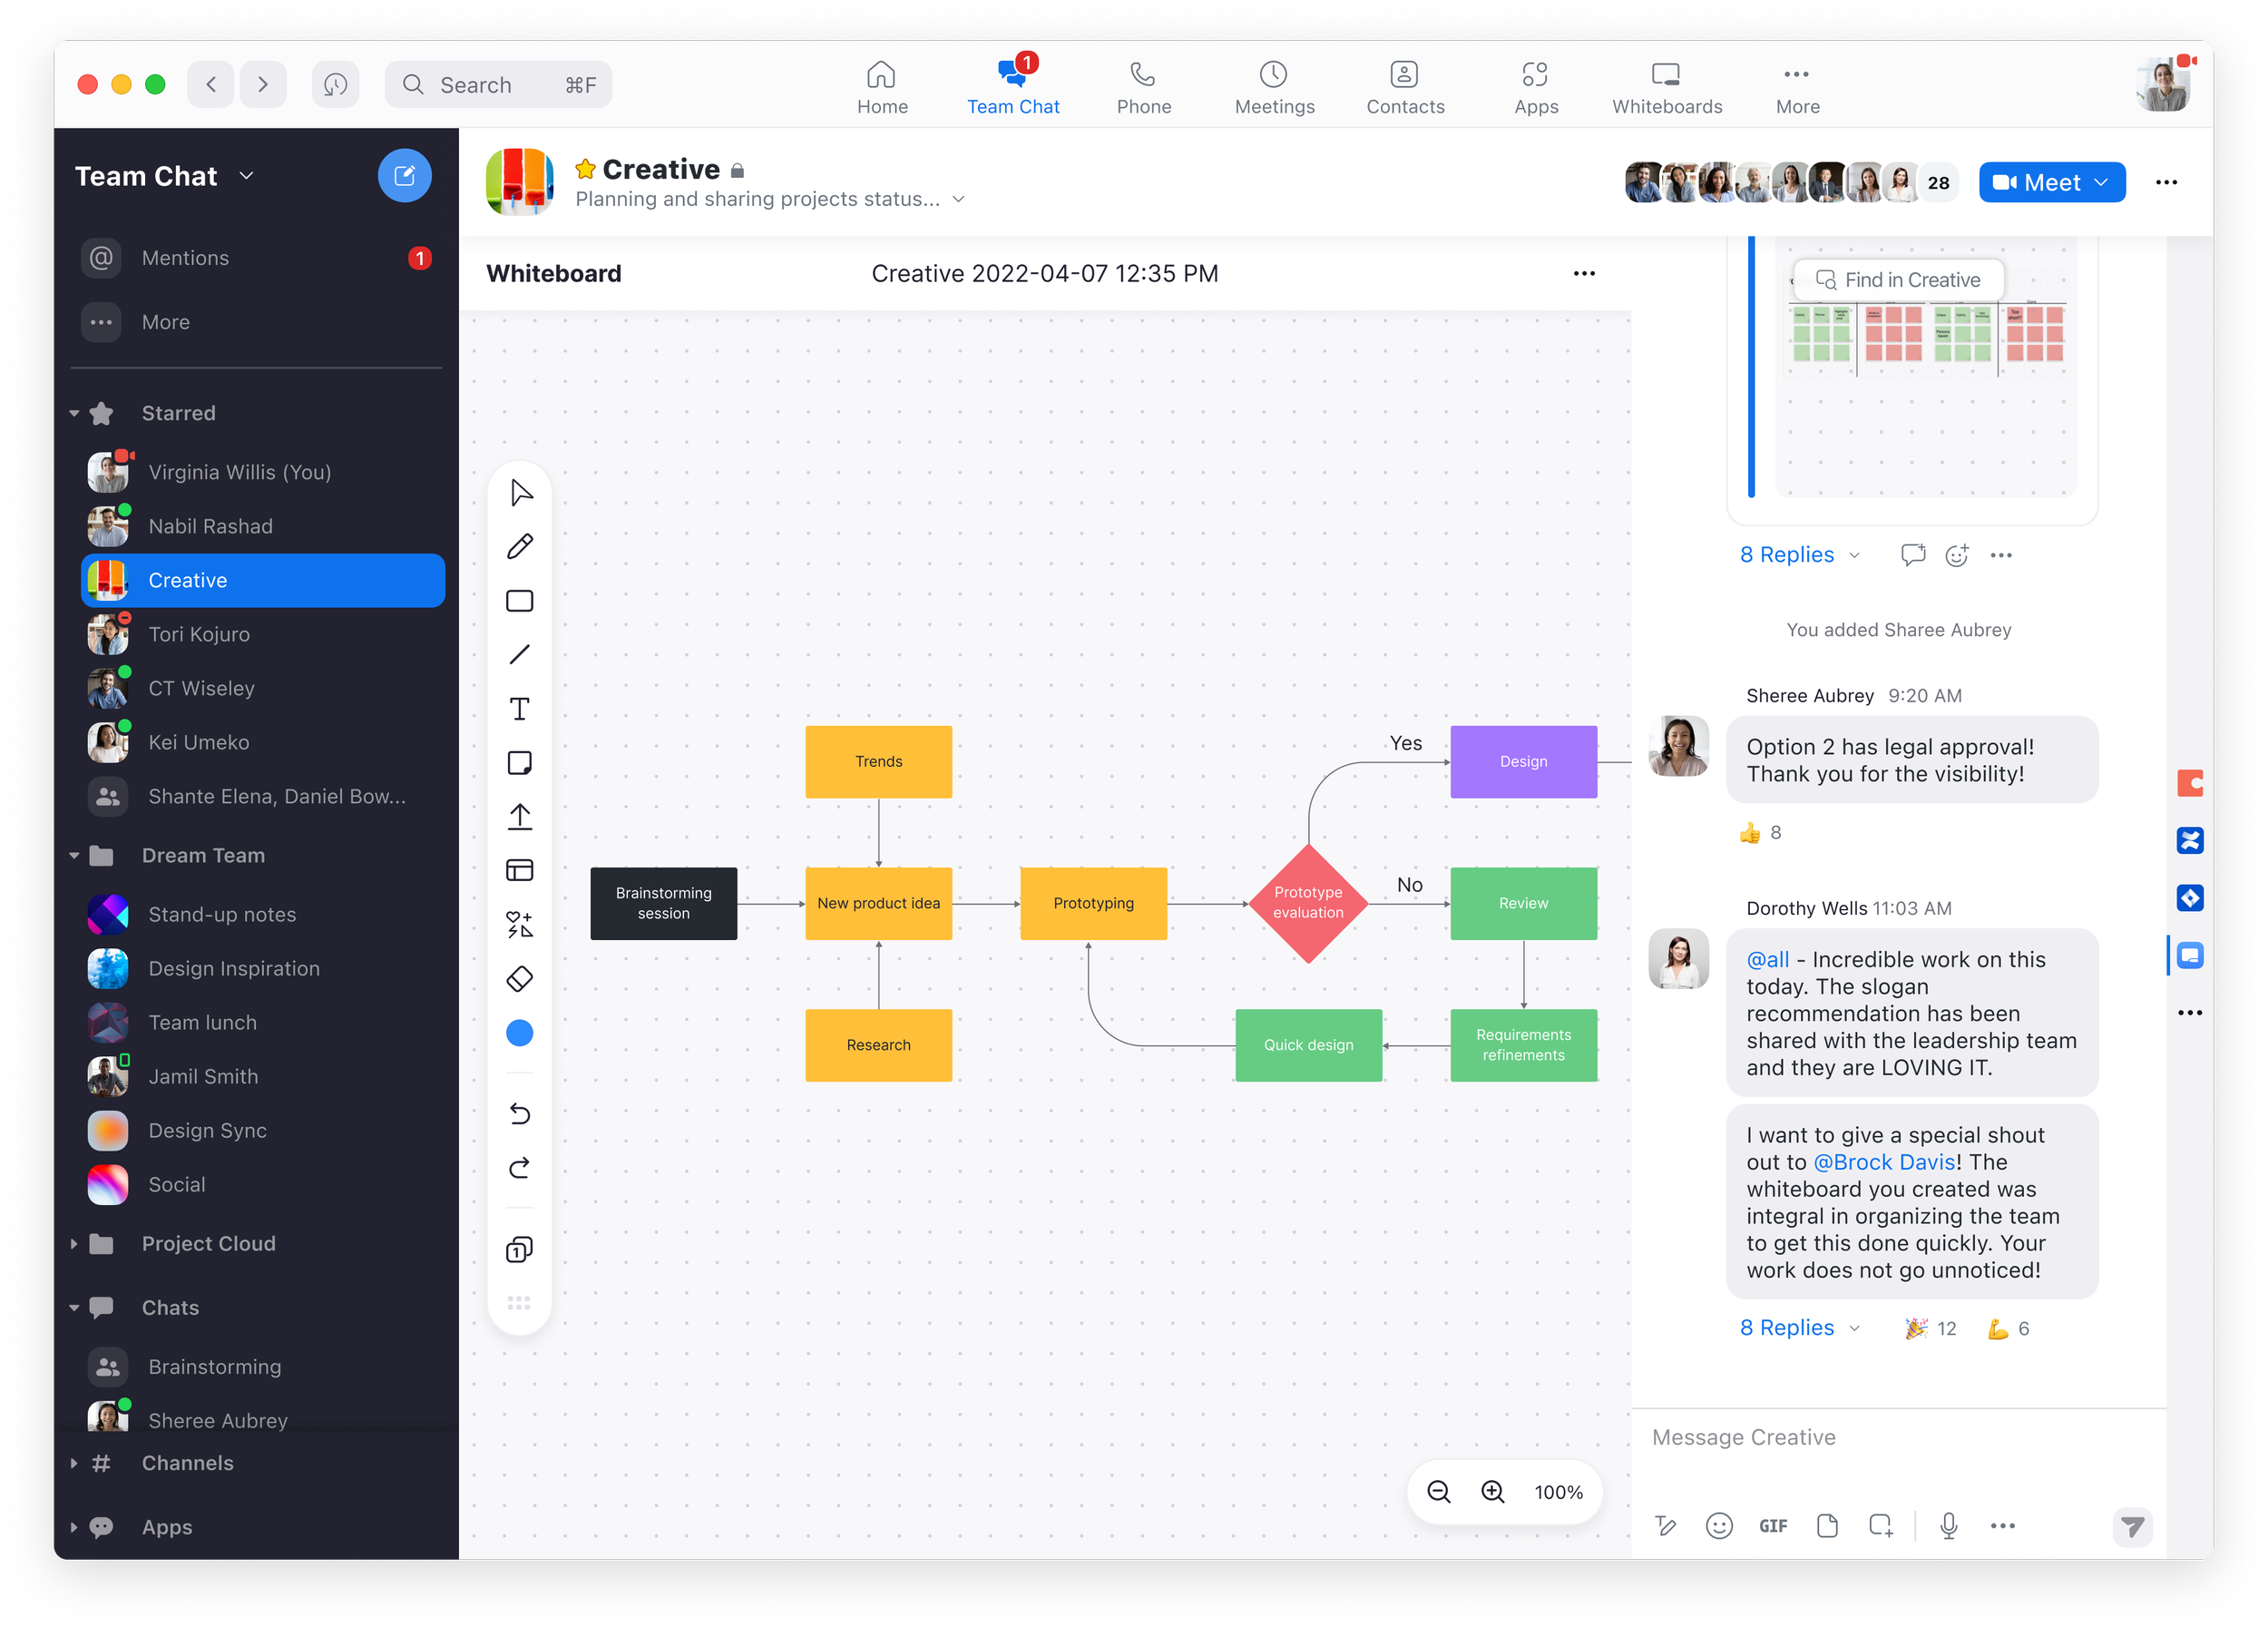The image size is (2268, 1627).
Task: Click the whiteboard zoom out magnifier
Action: [1438, 1491]
